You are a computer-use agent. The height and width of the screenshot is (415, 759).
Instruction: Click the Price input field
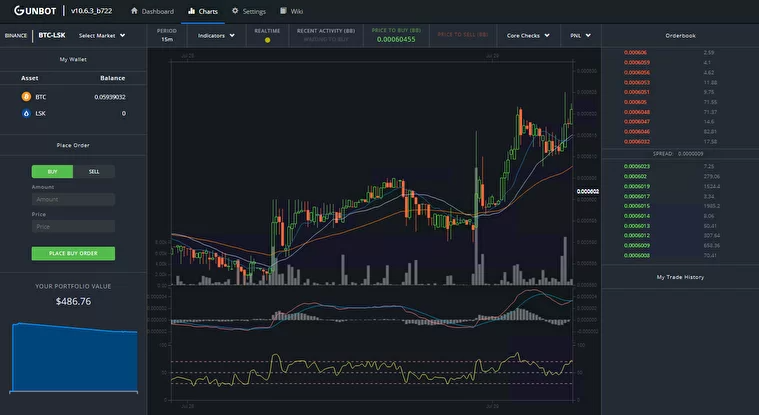click(73, 227)
